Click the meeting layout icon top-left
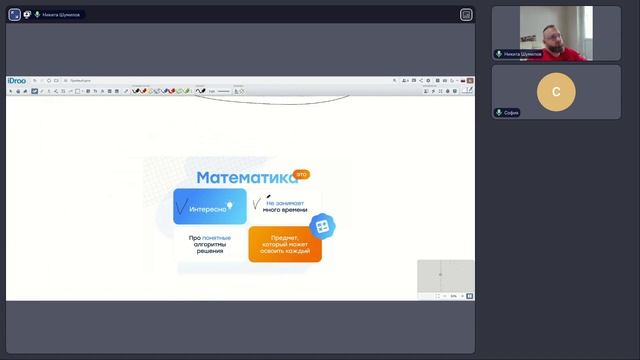Viewport: 640px width, 360px height. 14,15
